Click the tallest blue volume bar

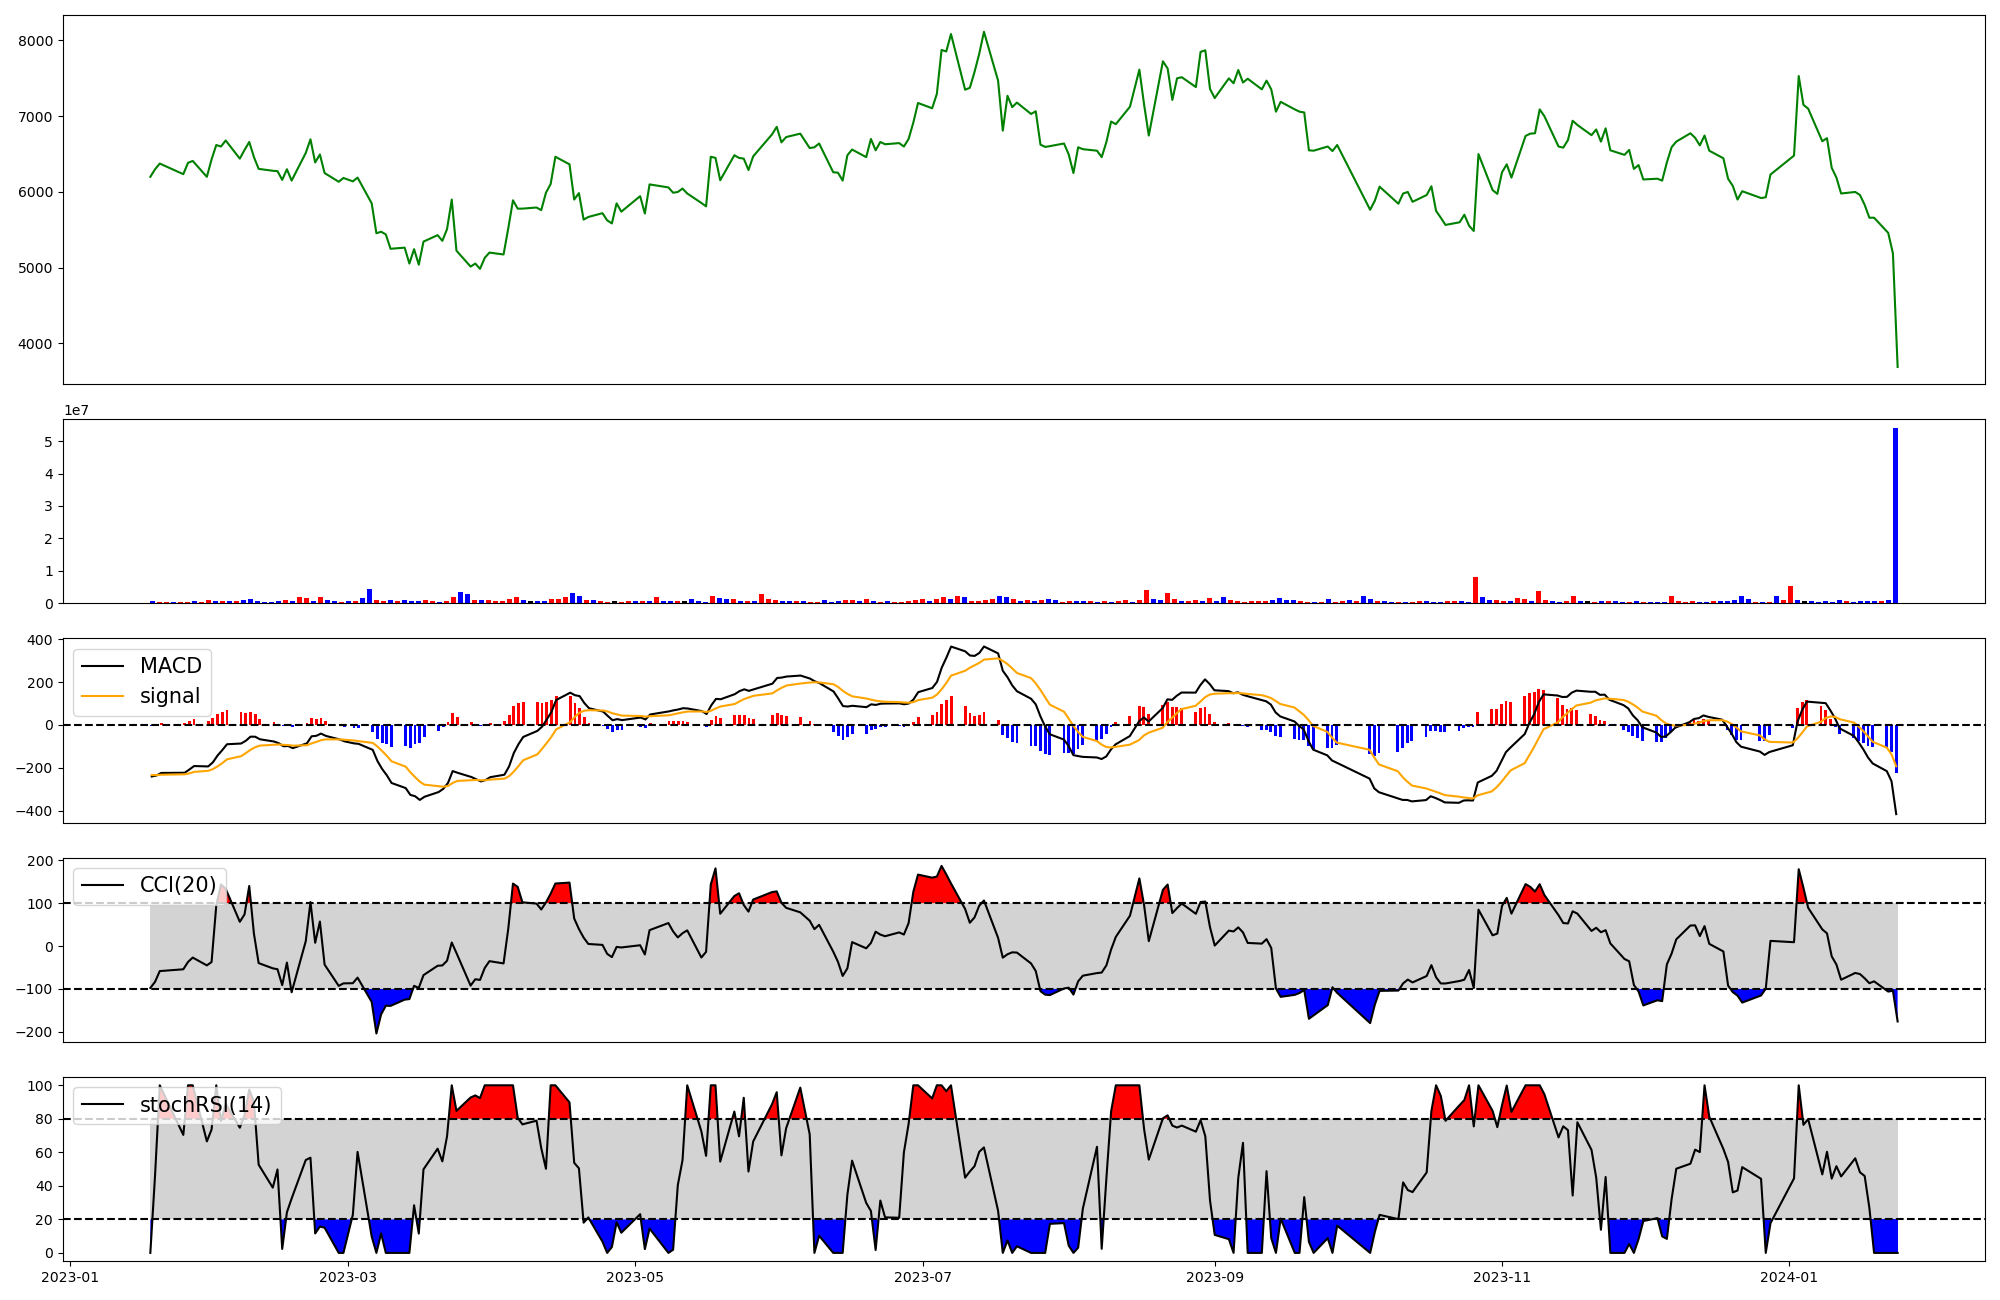click(1895, 516)
